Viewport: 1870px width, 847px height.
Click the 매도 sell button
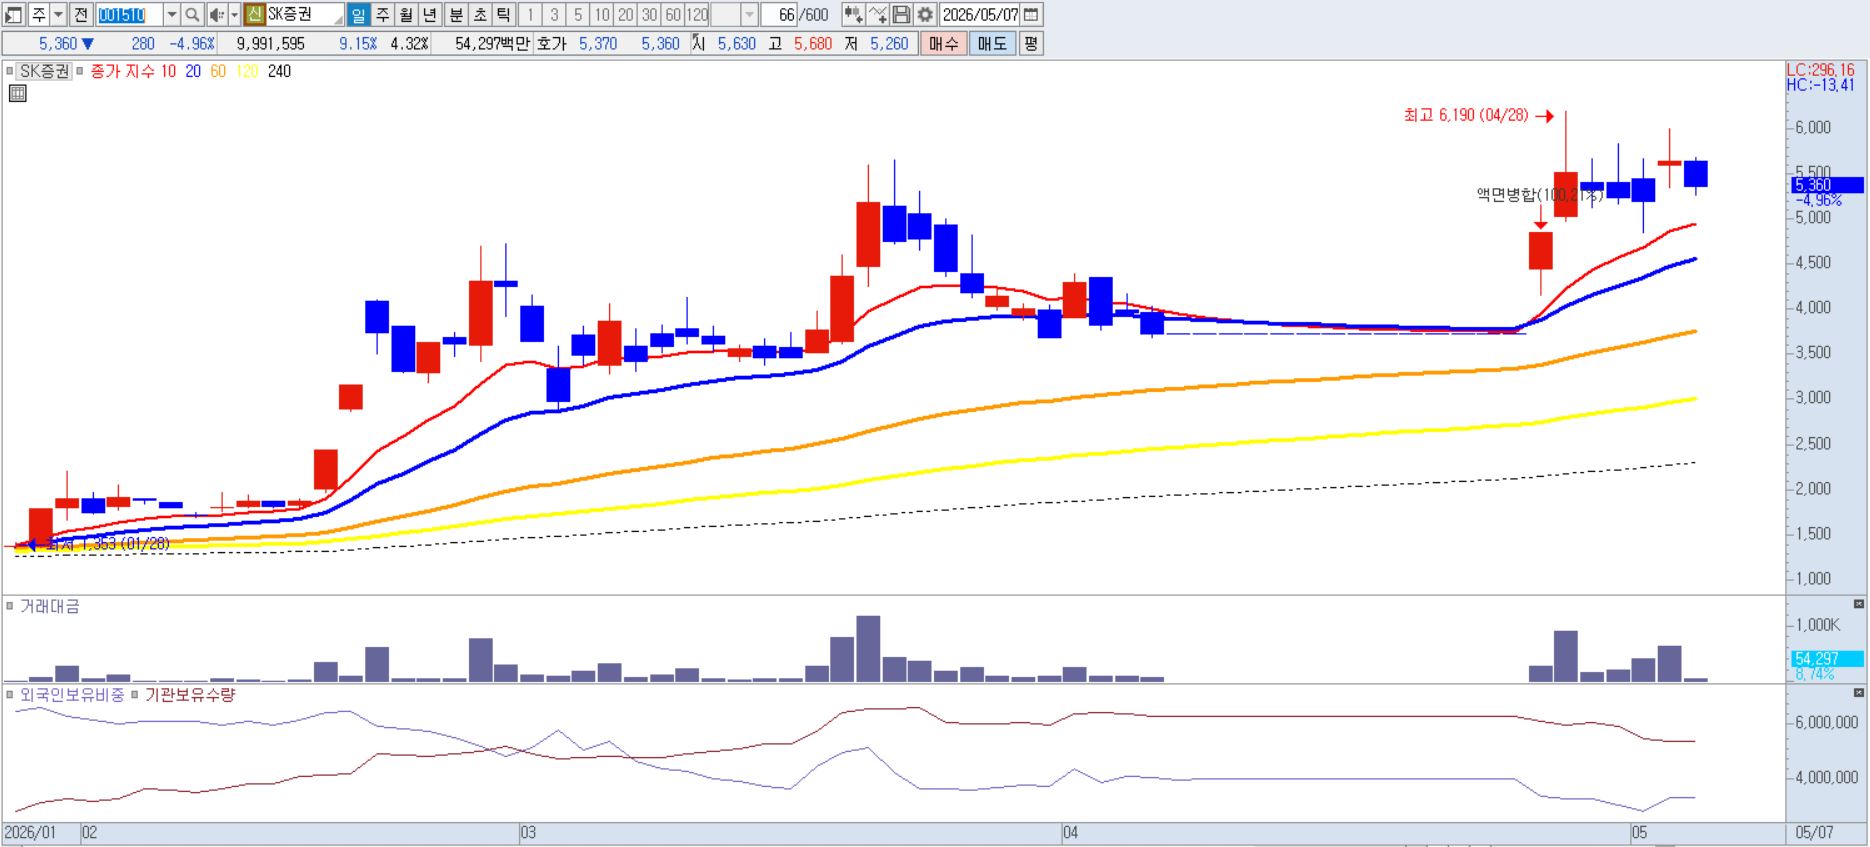pyautogui.click(x=992, y=44)
